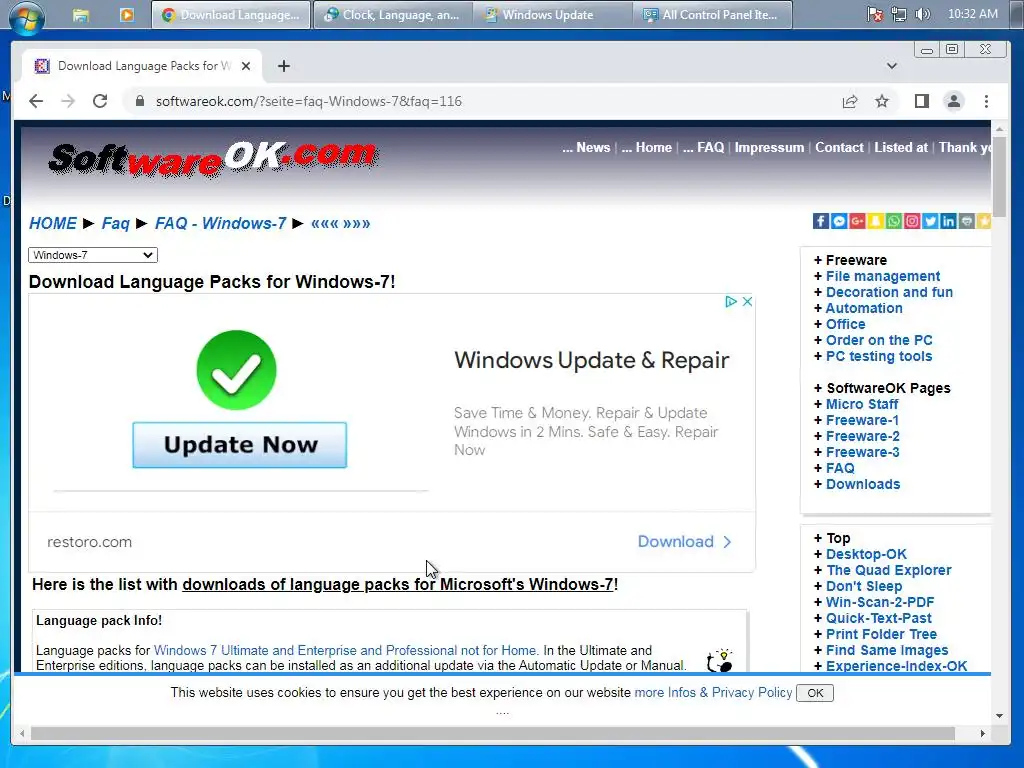Screen dimensions: 1024x768
Task: Click the vertical page scrollbar thumb
Action: [x=999, y=178]
